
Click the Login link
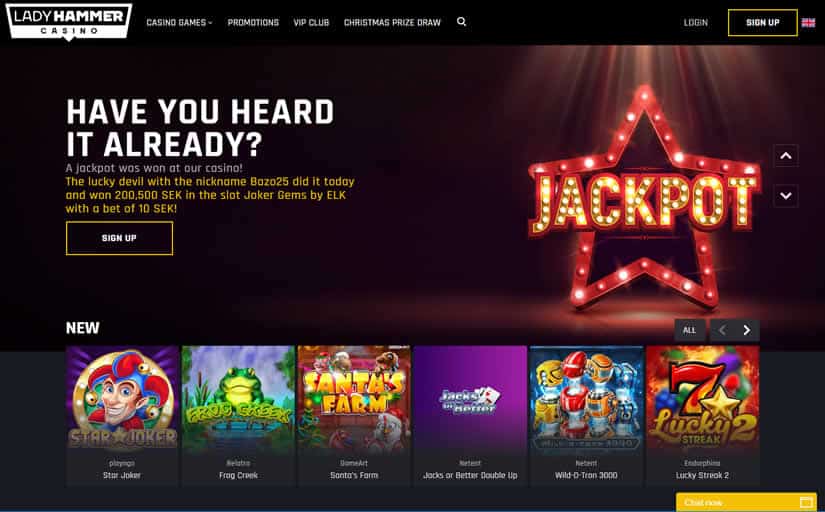696,23
